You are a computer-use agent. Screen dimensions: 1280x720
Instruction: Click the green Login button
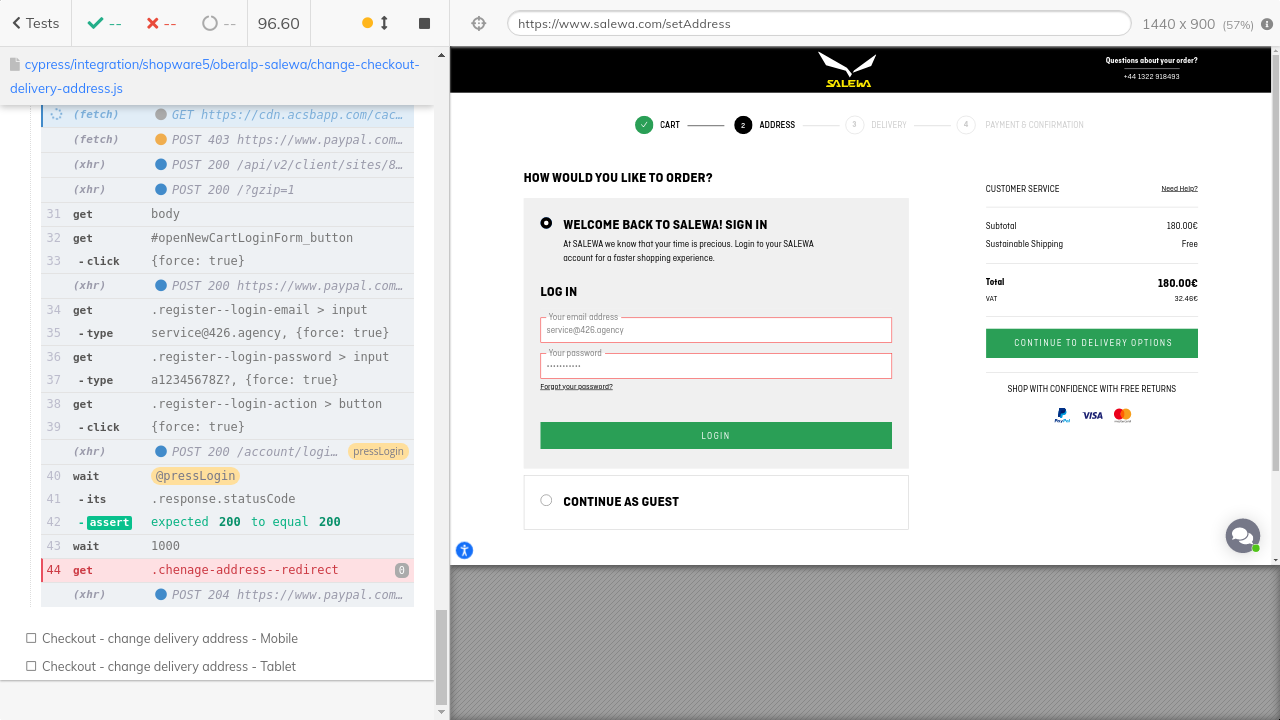pos(715,435)
